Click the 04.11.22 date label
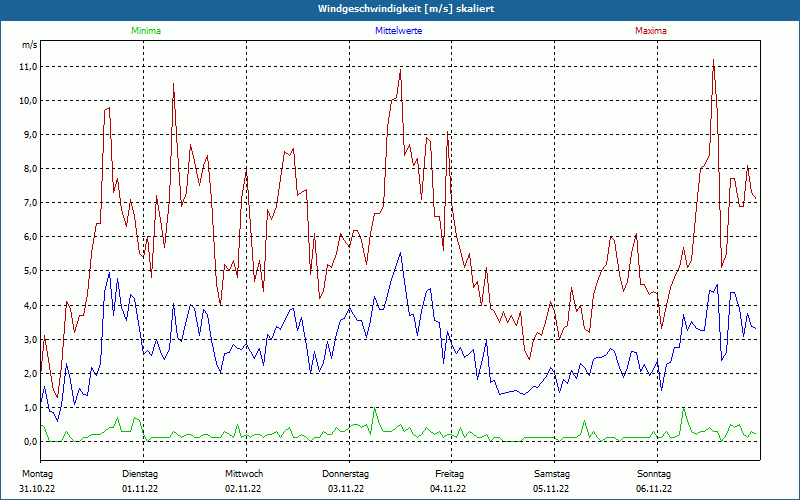 point(448,489)
